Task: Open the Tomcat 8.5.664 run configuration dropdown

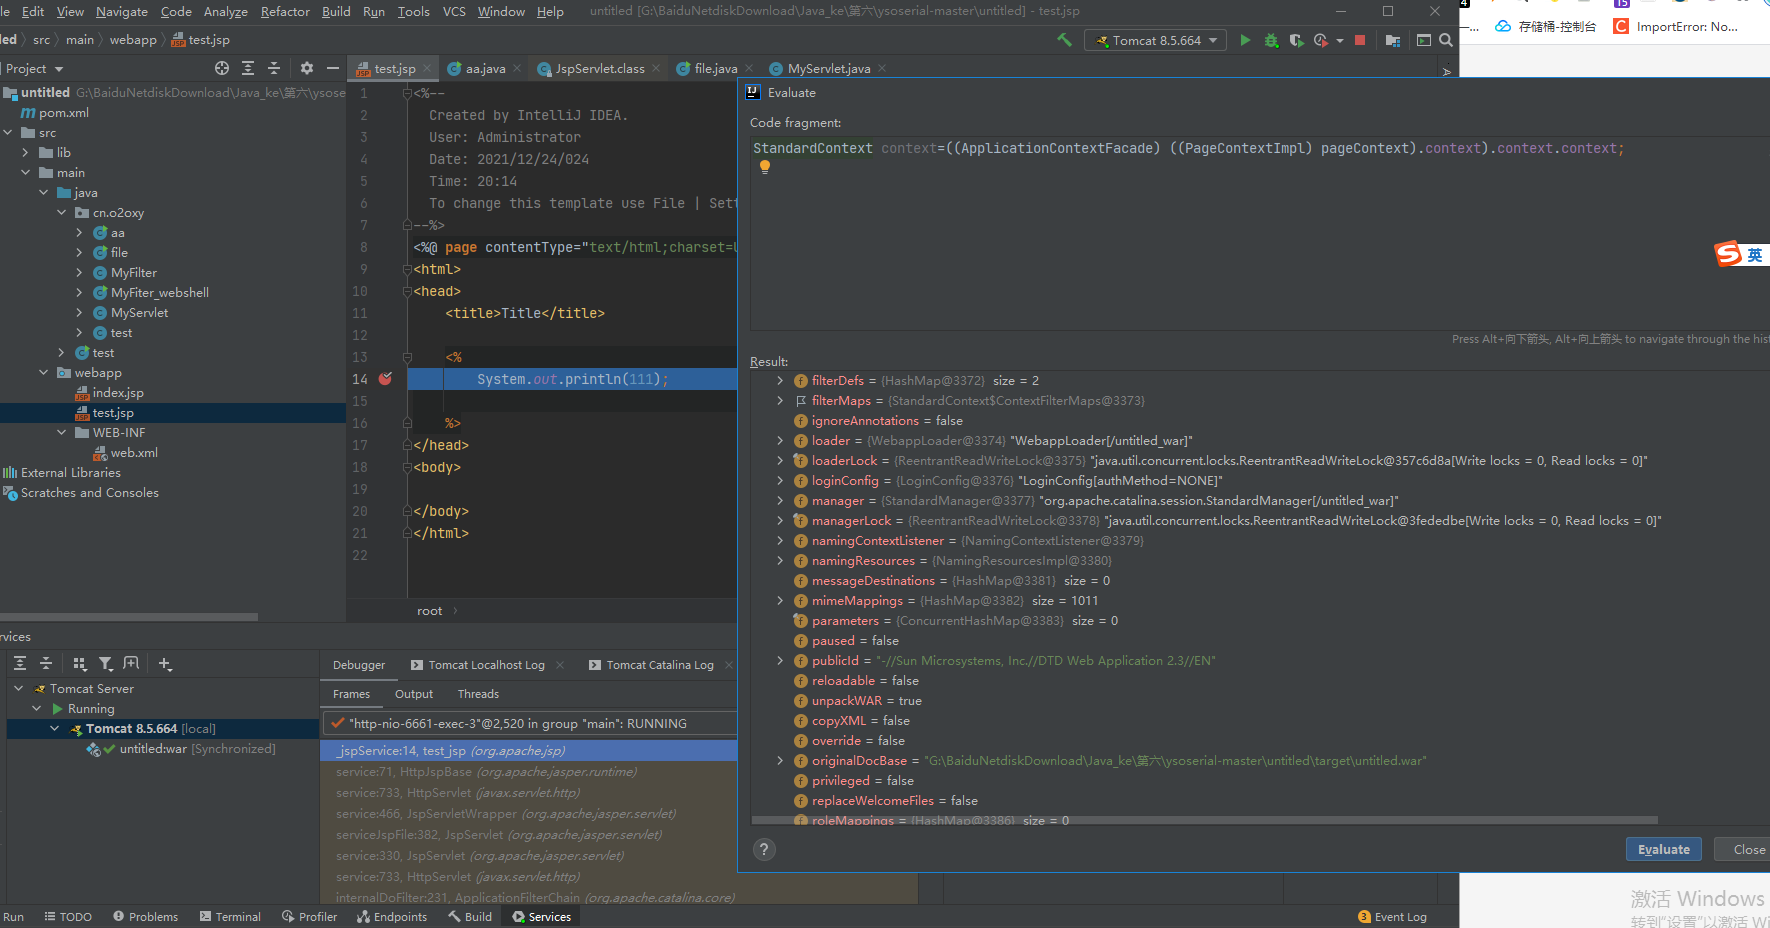Action: click(1157, 40)
